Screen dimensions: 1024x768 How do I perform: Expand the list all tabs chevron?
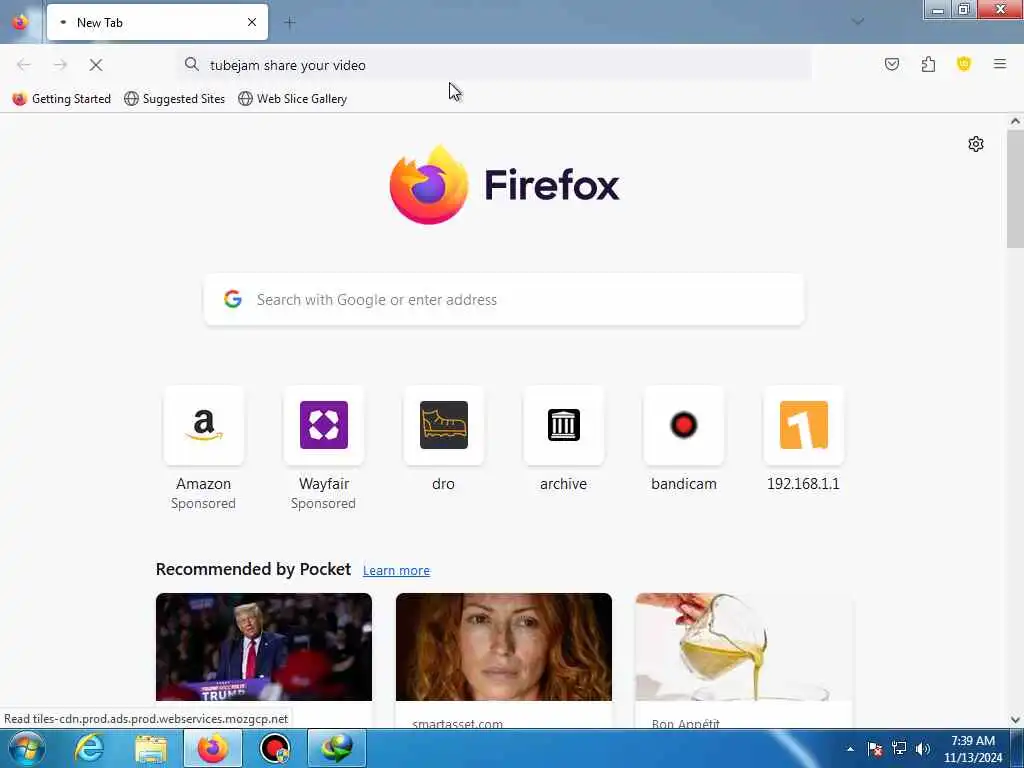858,22
